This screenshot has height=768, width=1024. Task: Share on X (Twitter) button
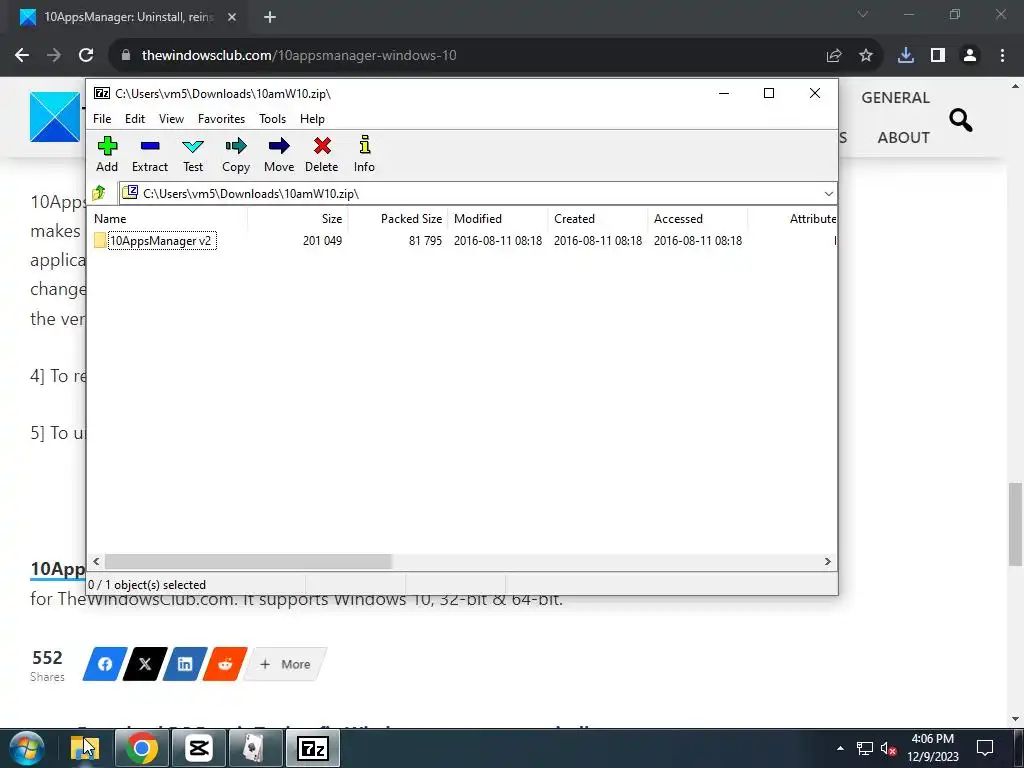pyautogui.click(x=145, y=664)
